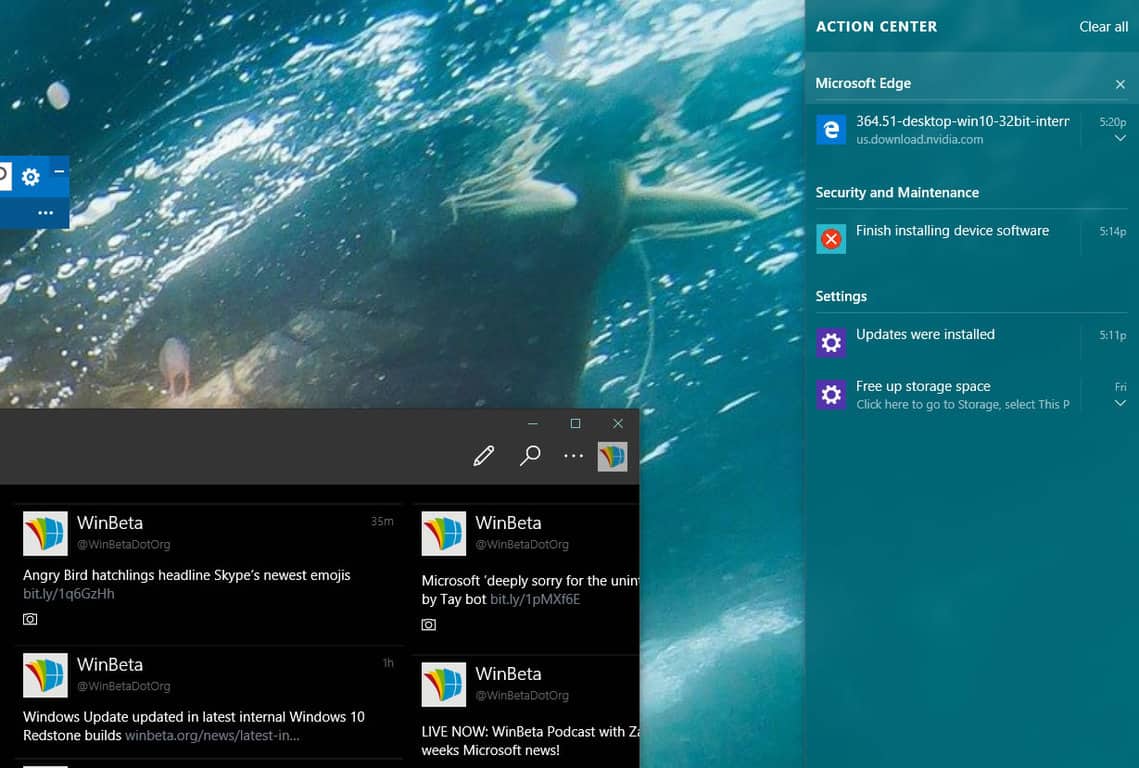Screen dimensions: 1139x768
Task: Click WinBeta avatar on Angry Bird tweet
Action: (45, 533)
